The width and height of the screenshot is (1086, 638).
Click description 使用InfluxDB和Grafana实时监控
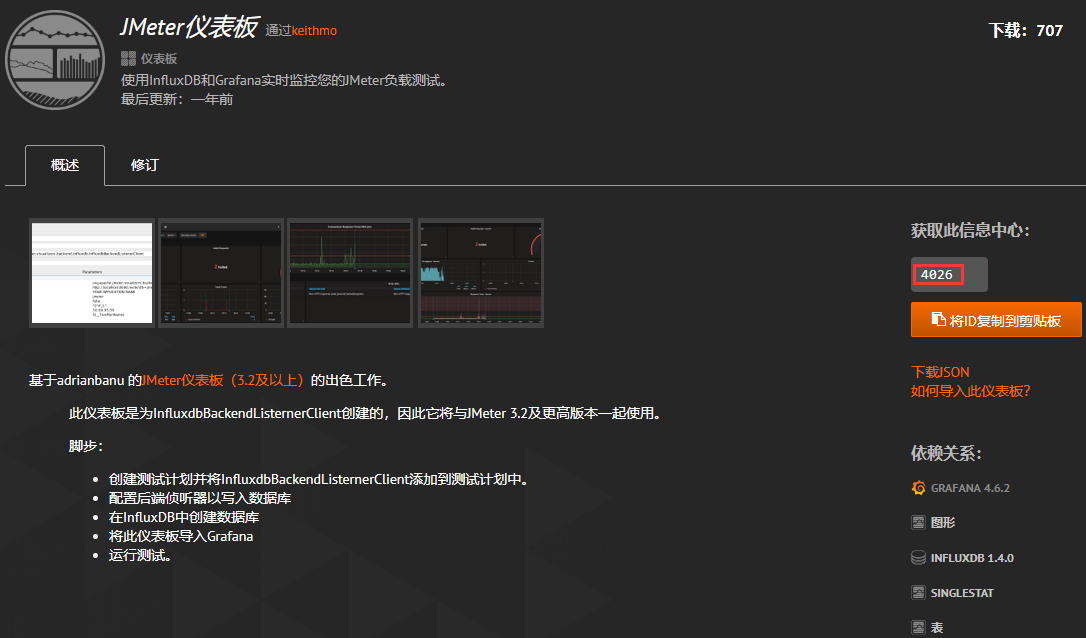[285, 80]
